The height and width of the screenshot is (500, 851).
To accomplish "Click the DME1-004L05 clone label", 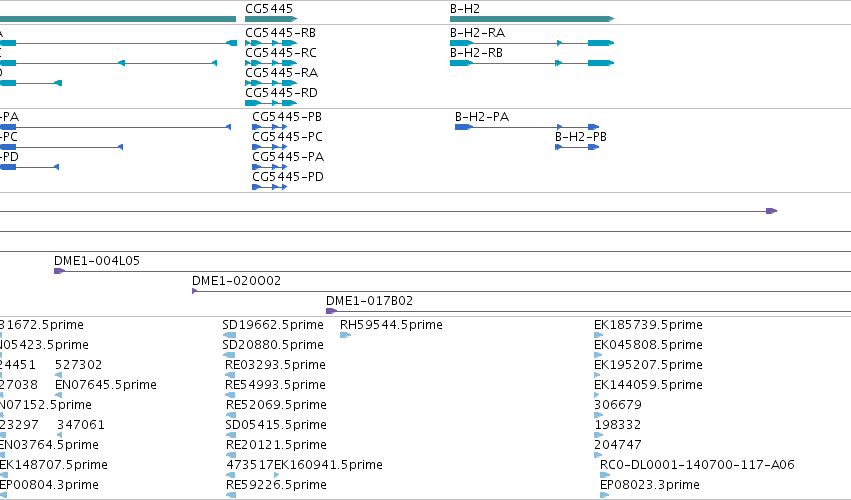I will pyautogui.click(x=97, y=261).
